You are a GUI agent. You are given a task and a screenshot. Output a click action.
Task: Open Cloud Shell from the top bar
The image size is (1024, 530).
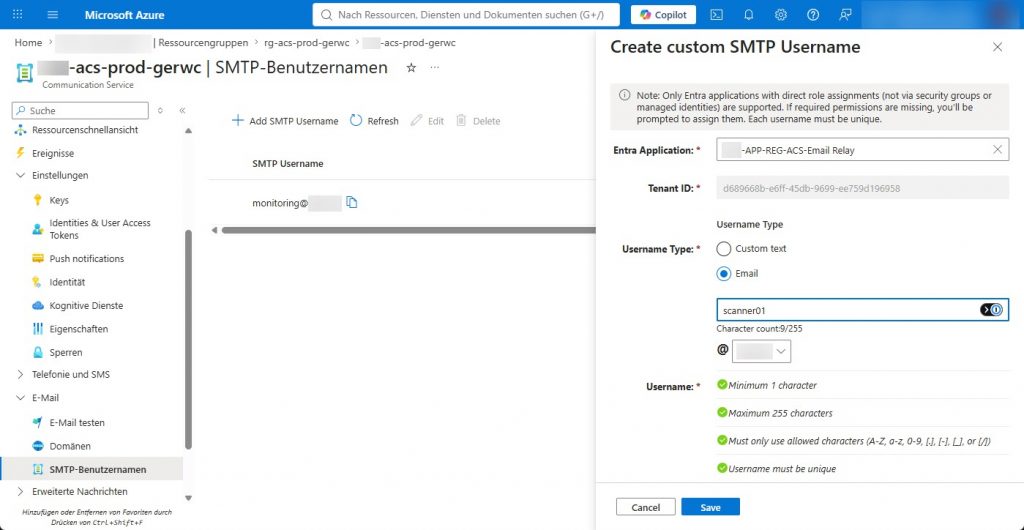click(x=716, y=14)
